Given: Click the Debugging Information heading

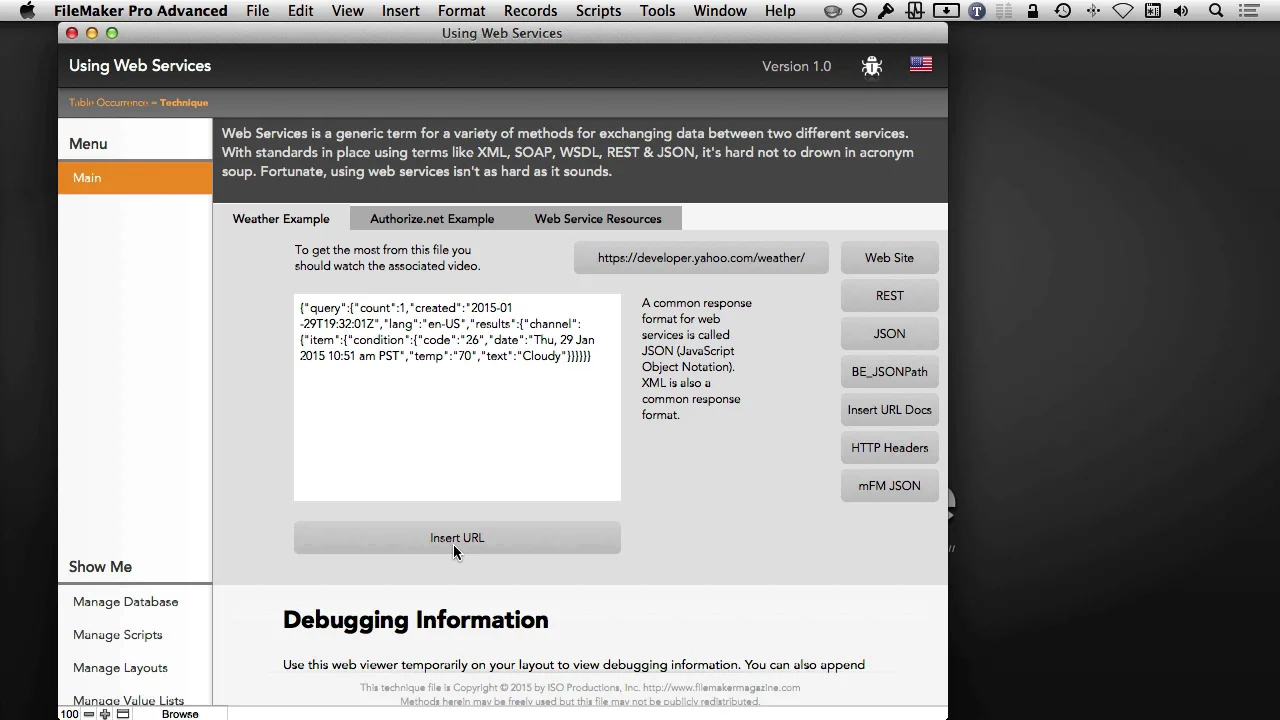Looking at the screenshot, I should (415, 620).
